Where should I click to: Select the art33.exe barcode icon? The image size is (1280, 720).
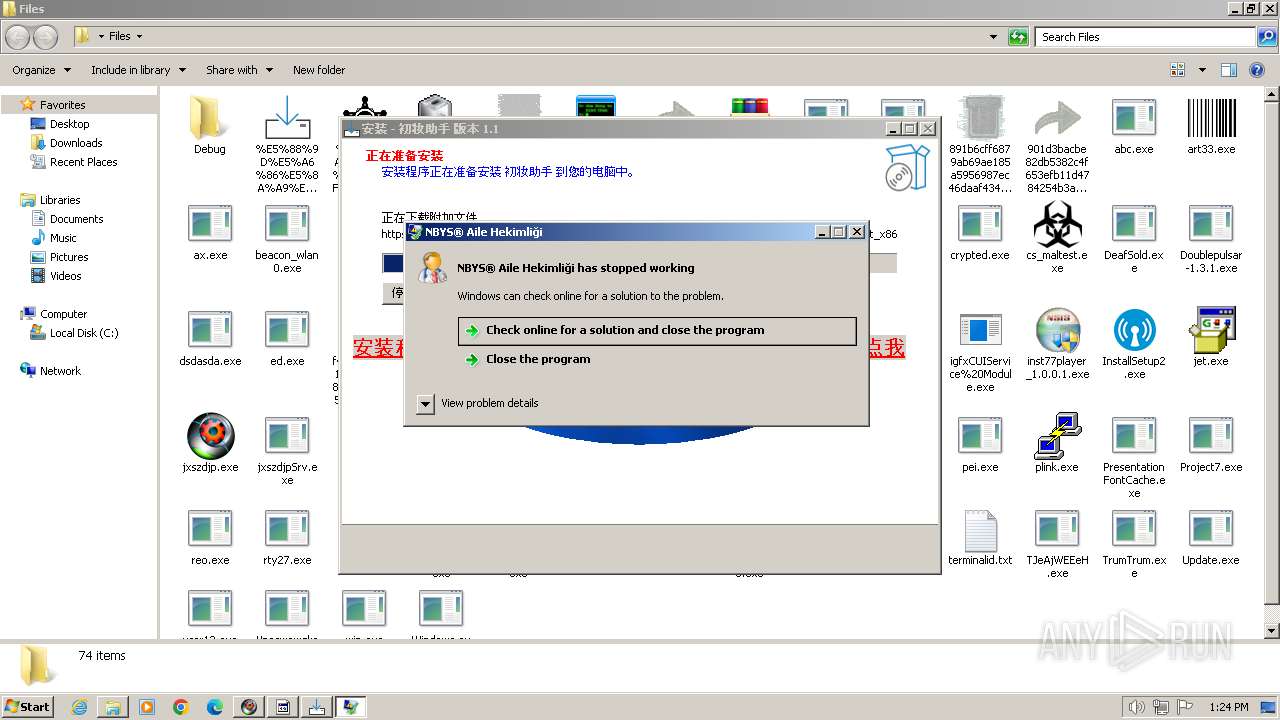tap(1211, 118)
